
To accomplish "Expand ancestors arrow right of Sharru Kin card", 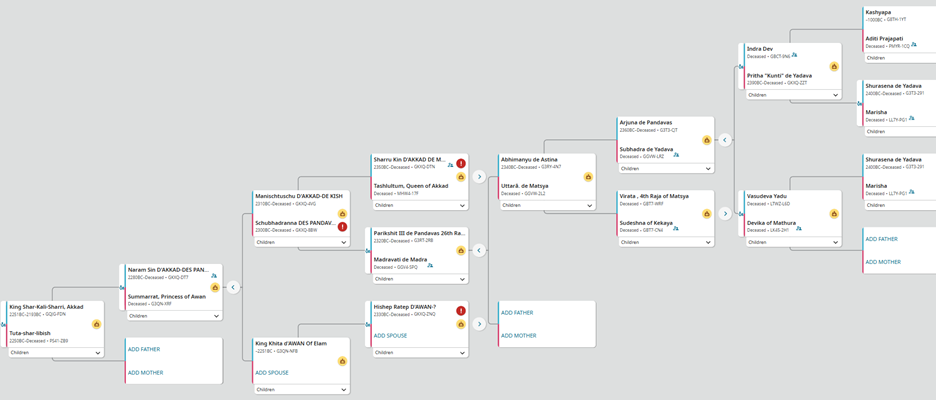I will [479, 176].
